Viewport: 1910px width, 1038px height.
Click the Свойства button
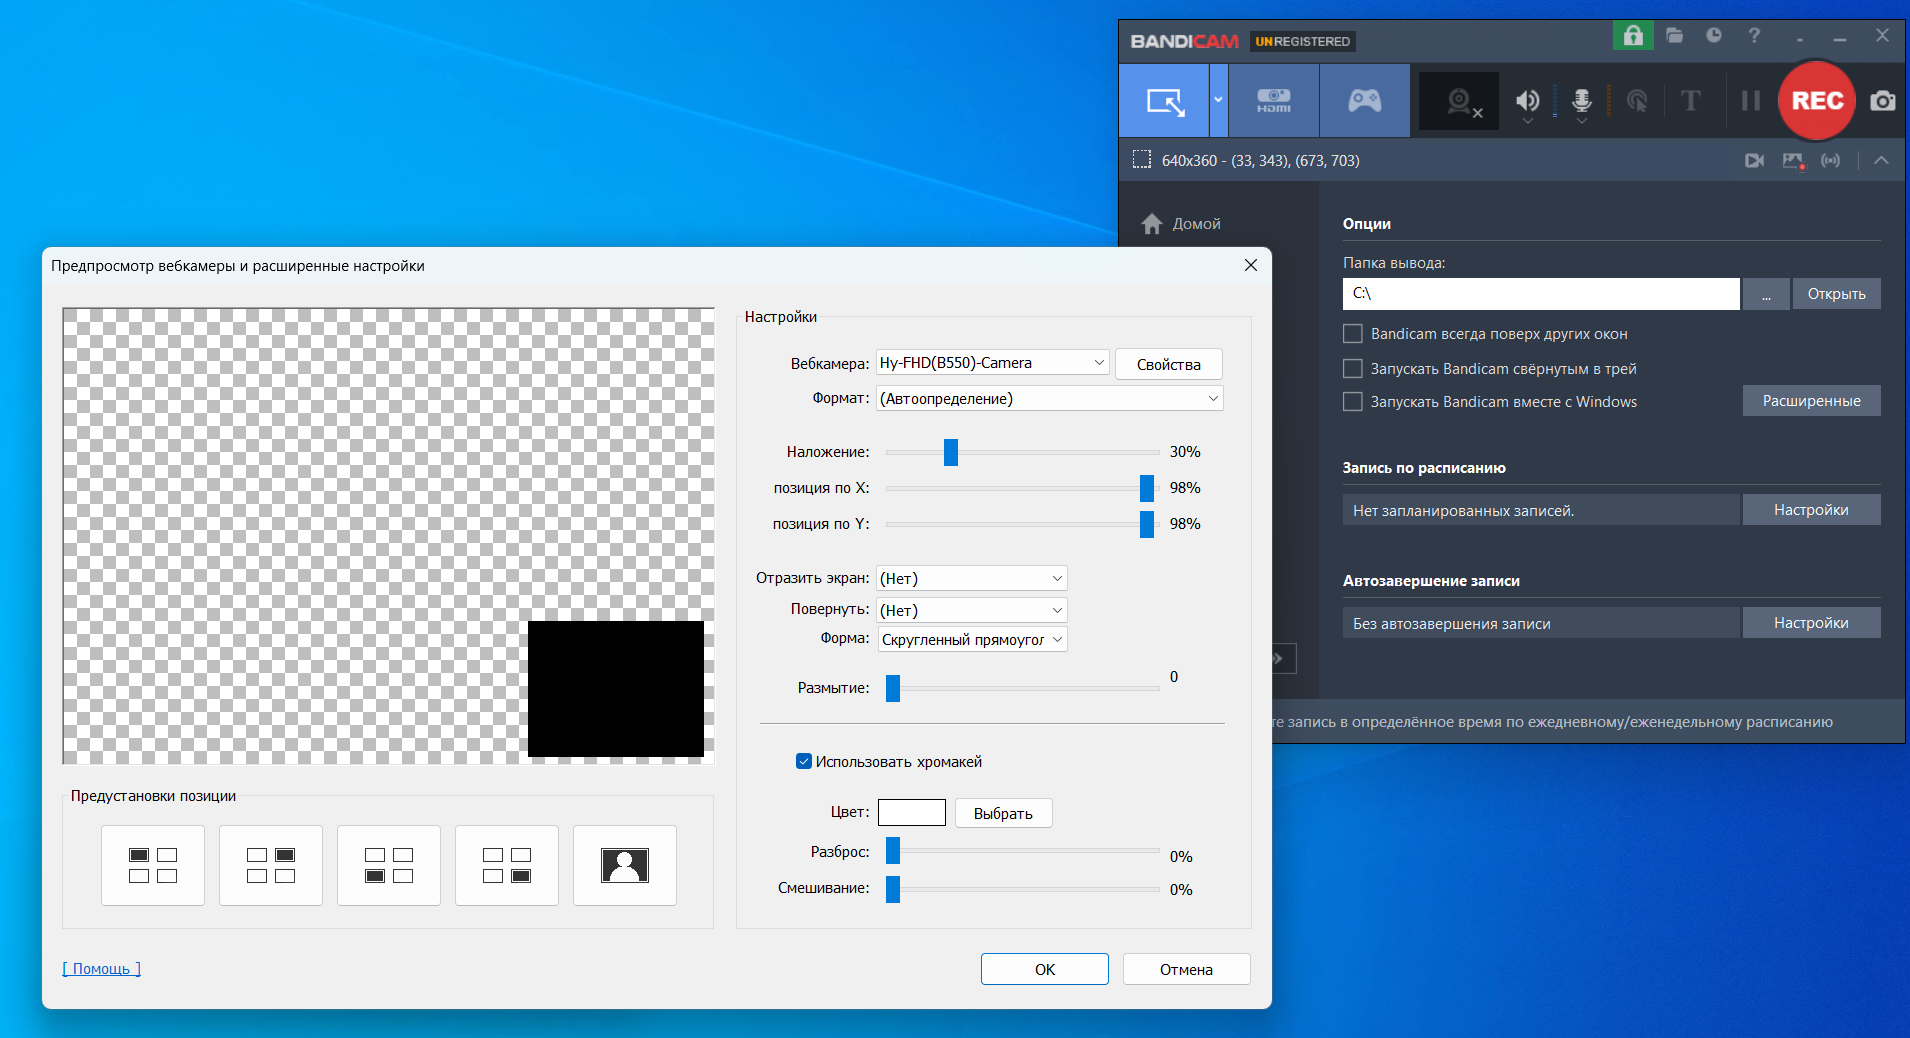click(1168, 365)
